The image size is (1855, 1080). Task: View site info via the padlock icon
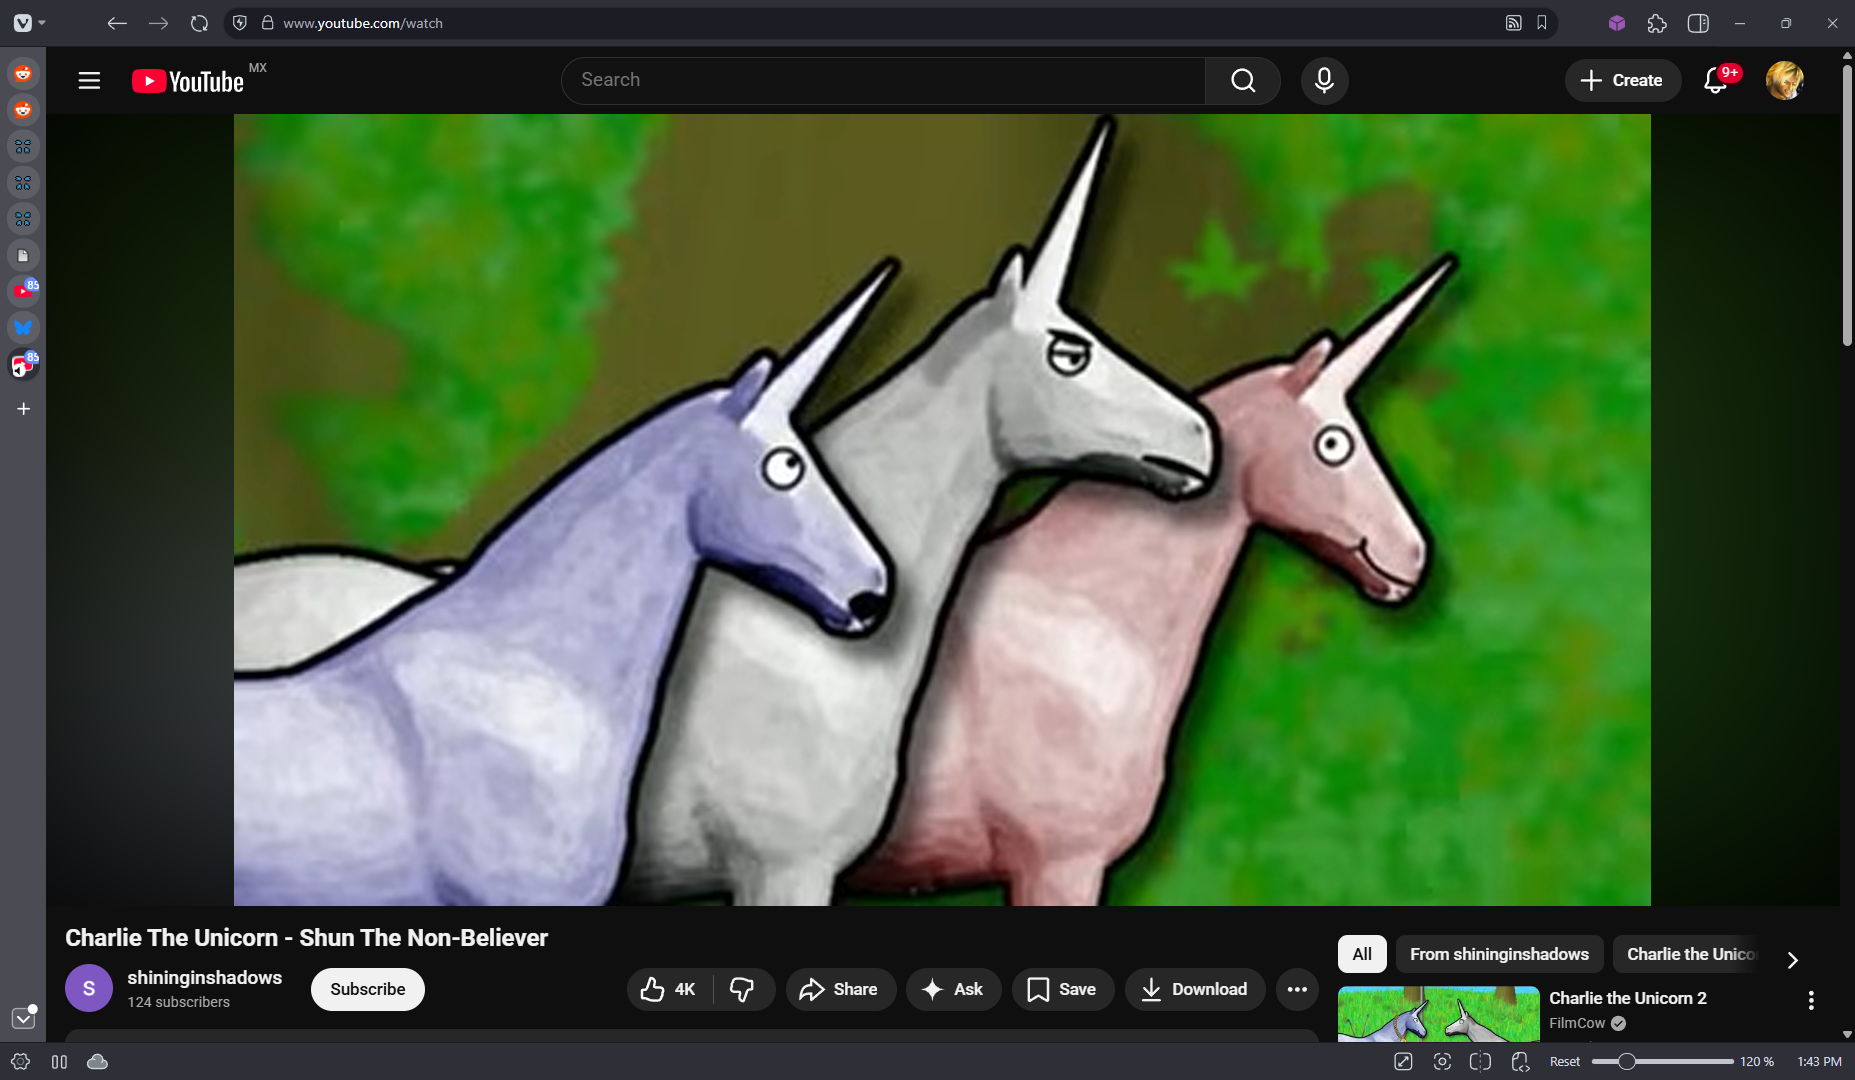pyautogui.click(x=268, y=23)
